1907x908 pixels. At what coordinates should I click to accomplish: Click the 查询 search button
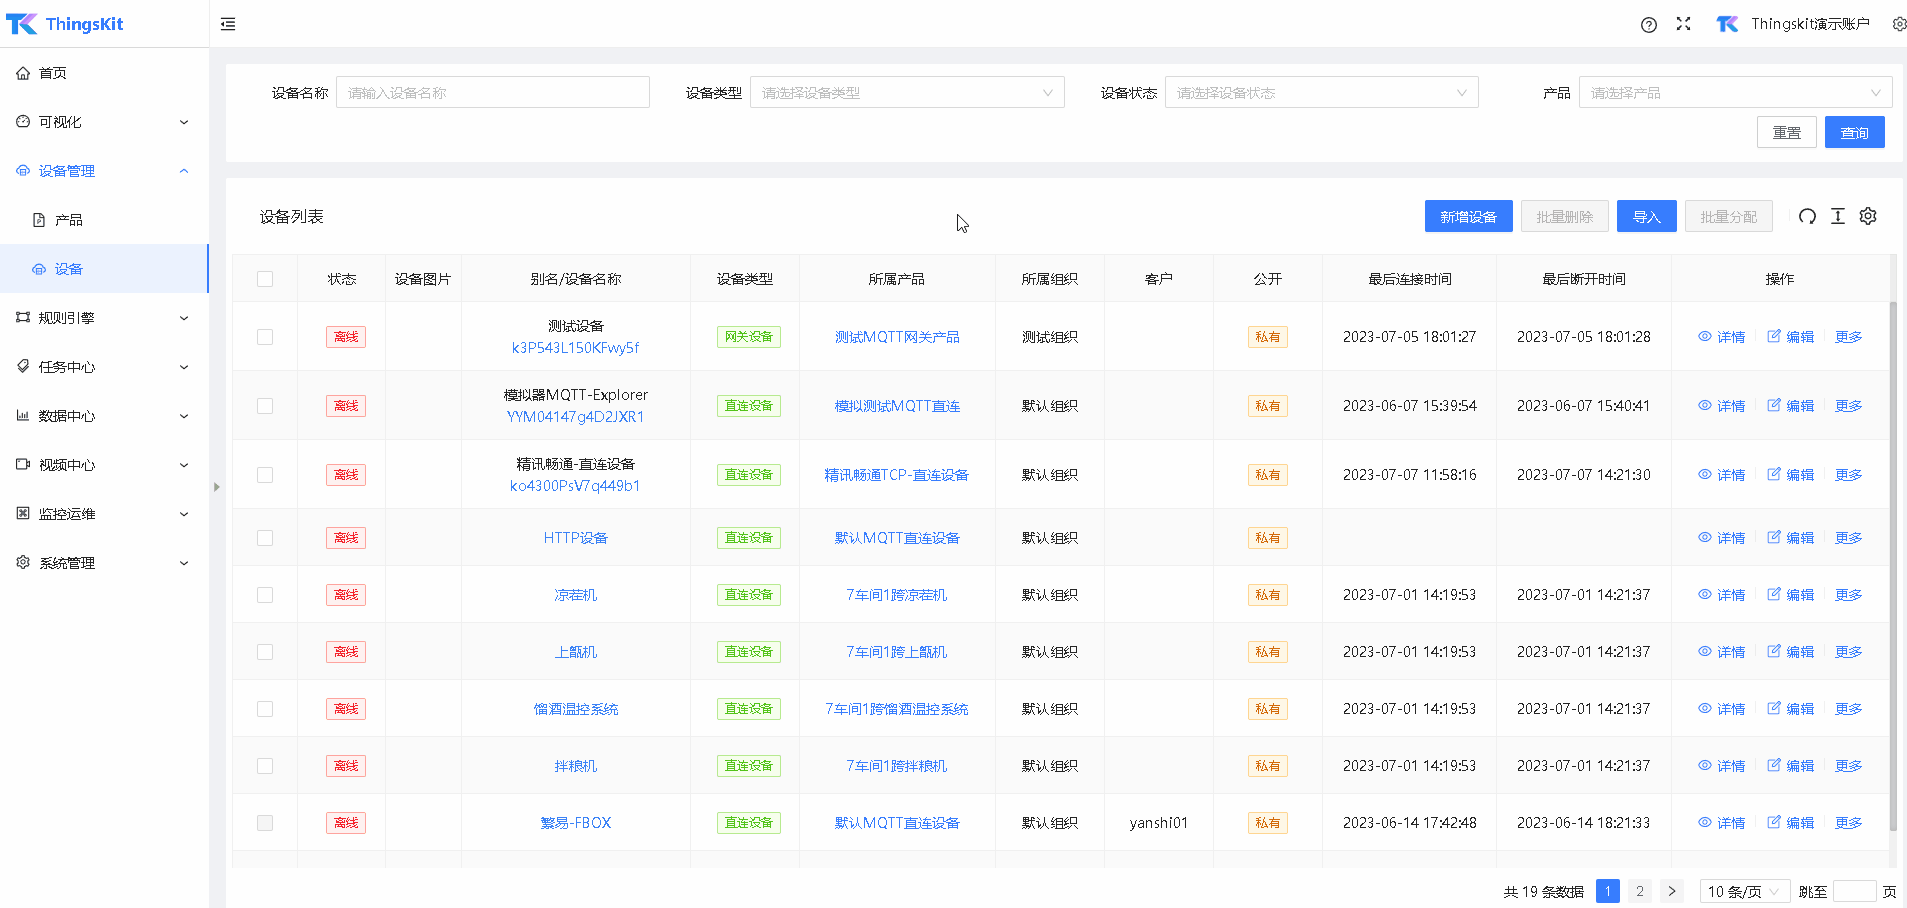[x=1854, y=133]
